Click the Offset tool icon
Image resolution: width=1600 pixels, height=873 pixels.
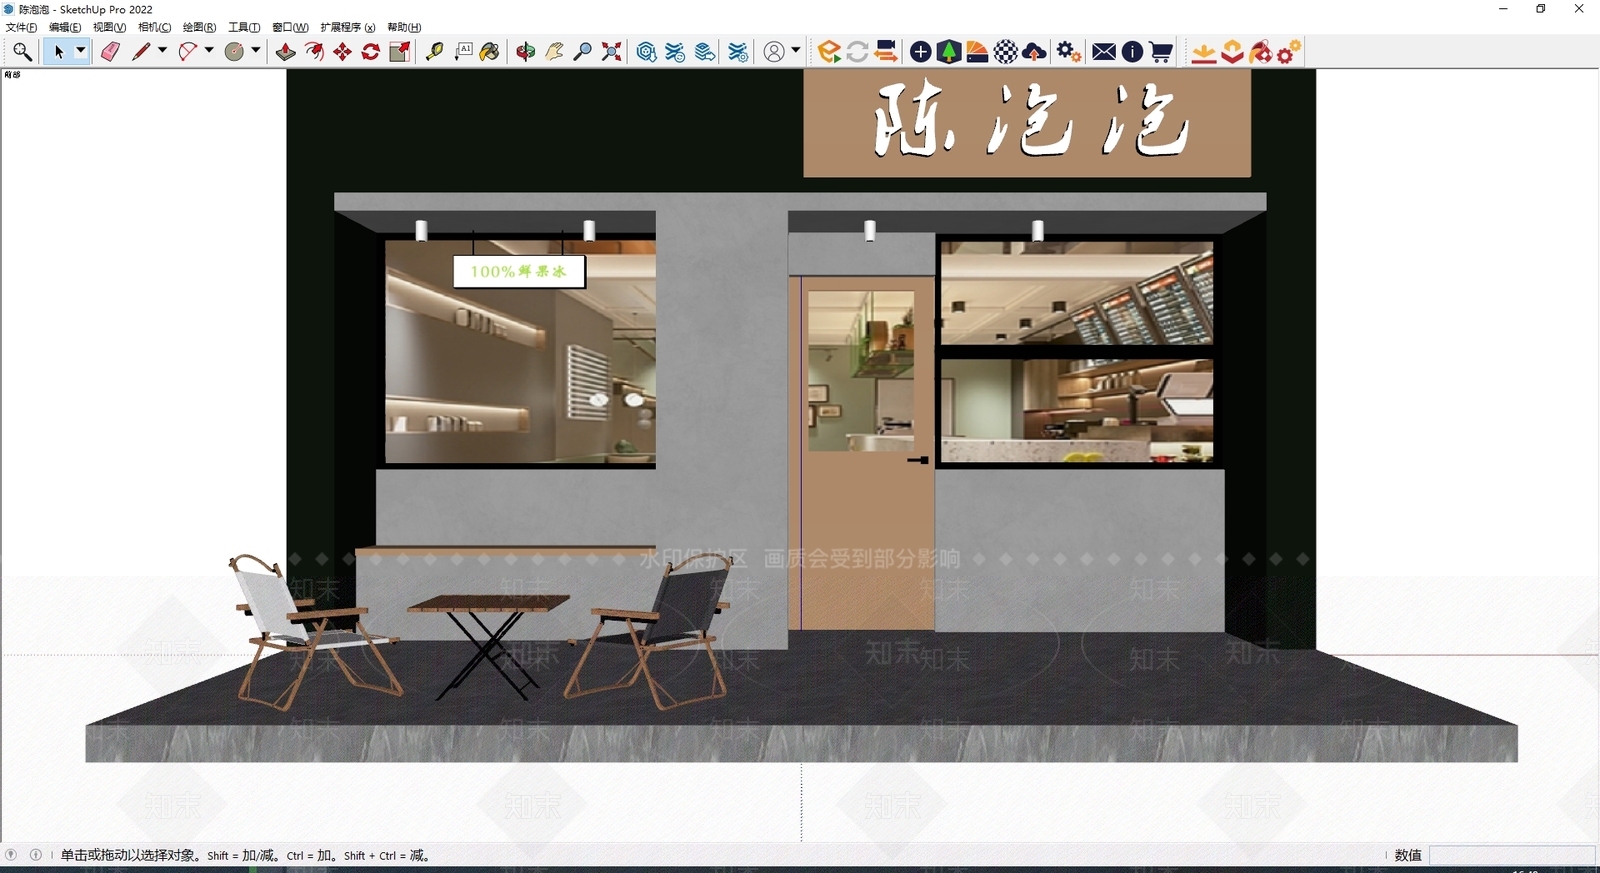coord(314,51)
